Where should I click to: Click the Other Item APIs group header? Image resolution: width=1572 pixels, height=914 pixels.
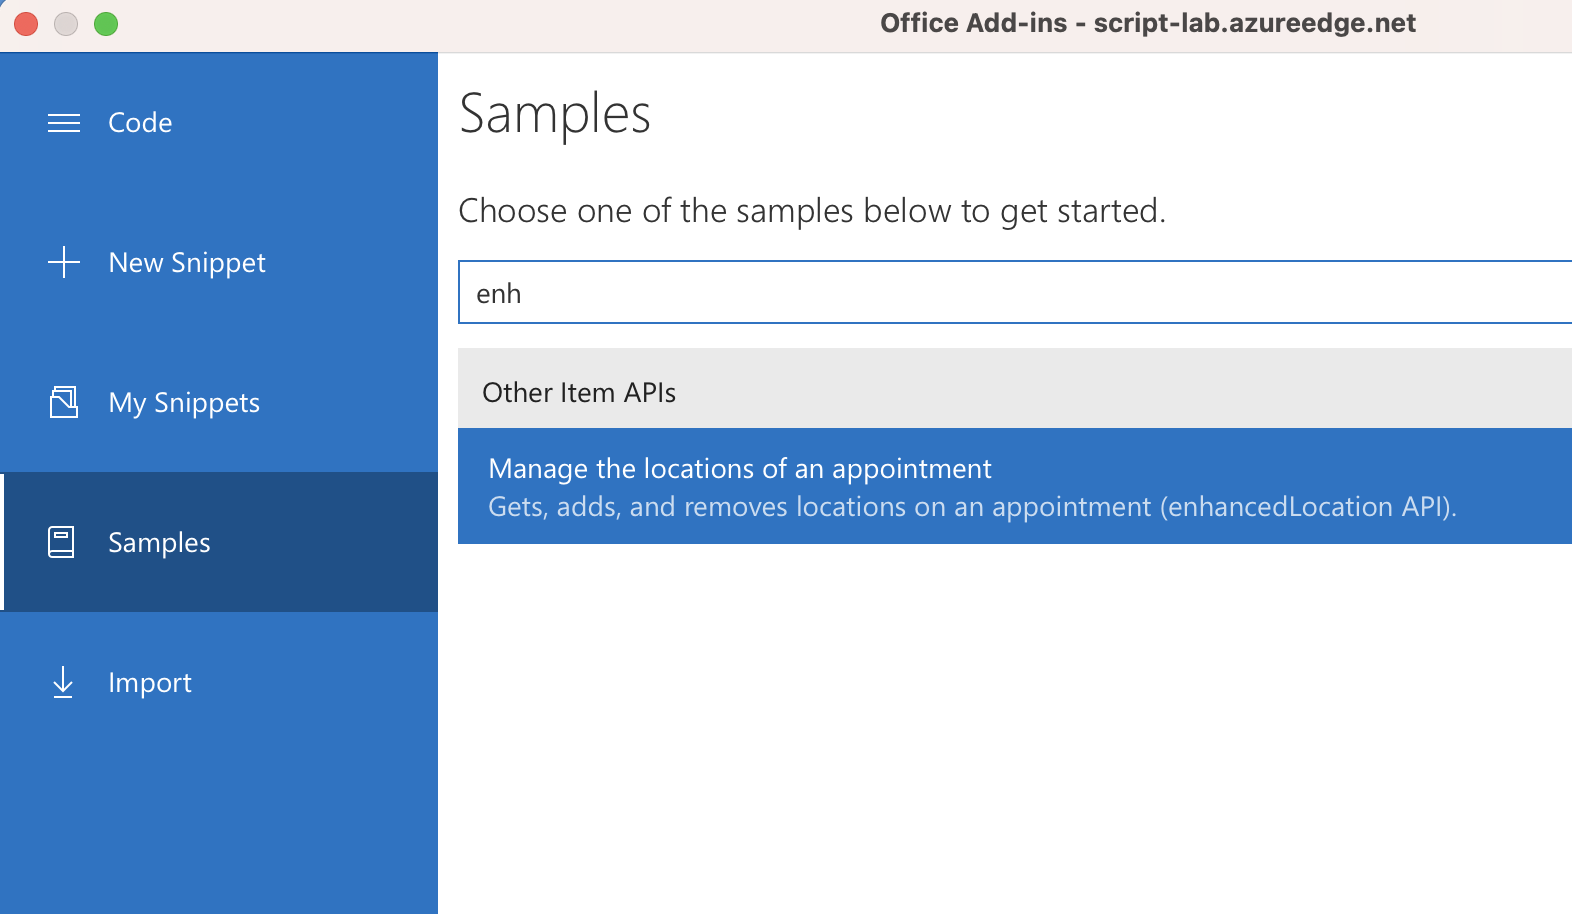[x=580, y=391]
